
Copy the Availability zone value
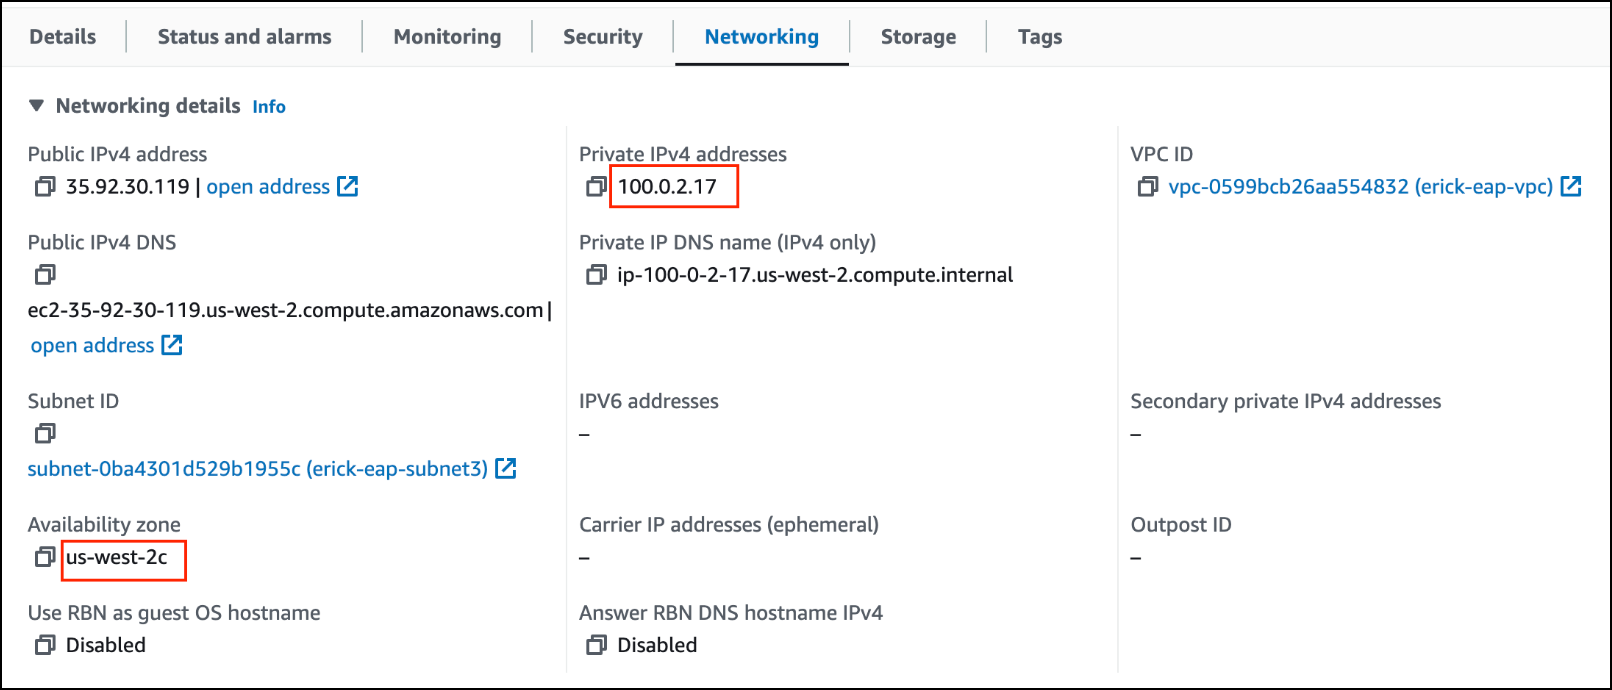[44, 558]
